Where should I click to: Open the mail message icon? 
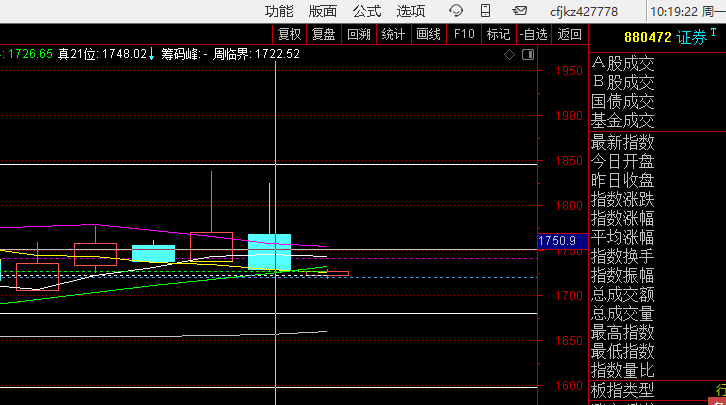tap(519, 11)
